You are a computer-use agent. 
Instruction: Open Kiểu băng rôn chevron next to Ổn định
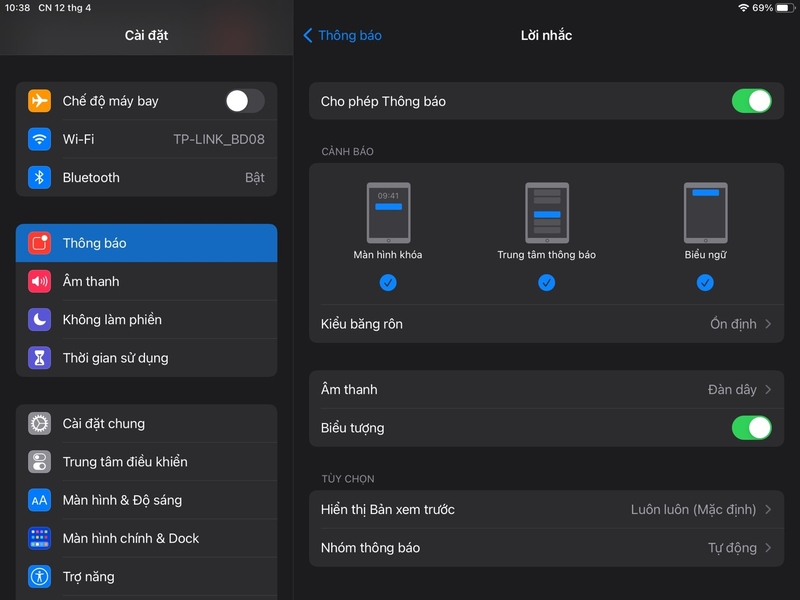click(768, 324)
